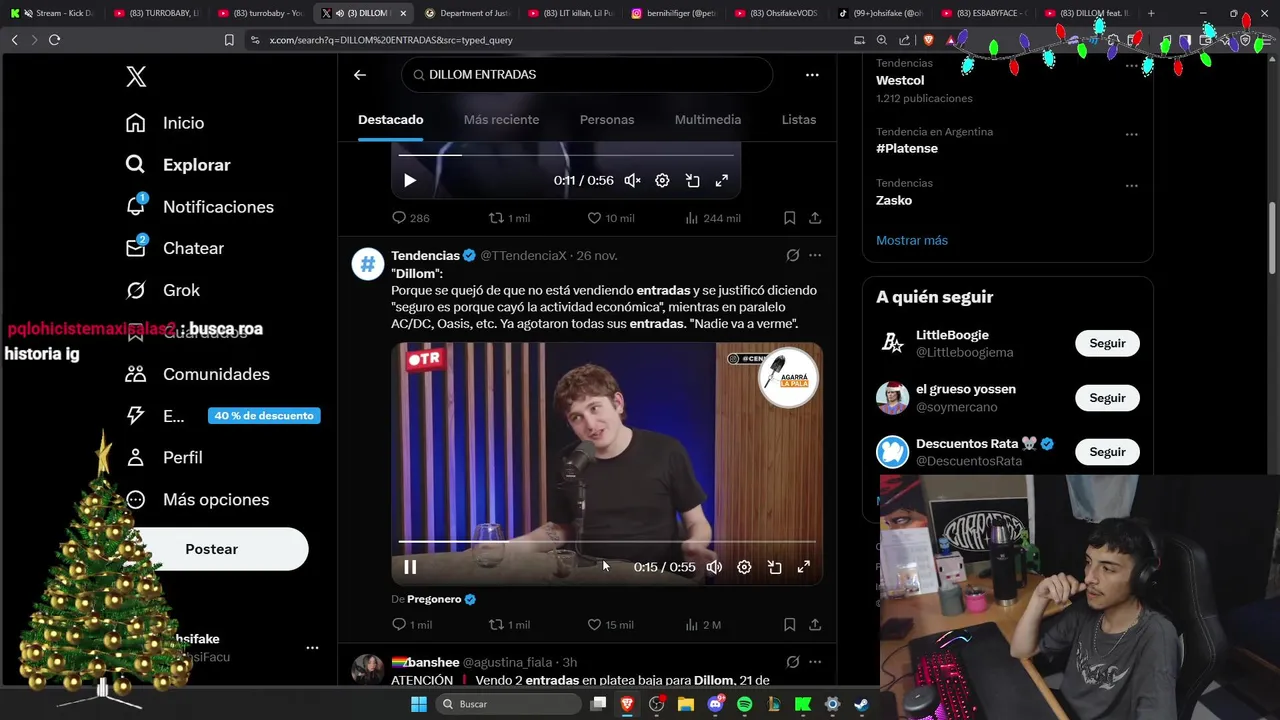The width and height of the screenshot is (1280, 720).
Task: Open the #Platense trend
Action: (907, 148)
